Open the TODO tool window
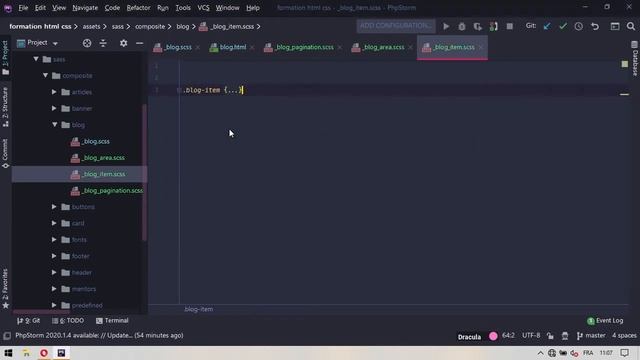 (x=68, y=321)
